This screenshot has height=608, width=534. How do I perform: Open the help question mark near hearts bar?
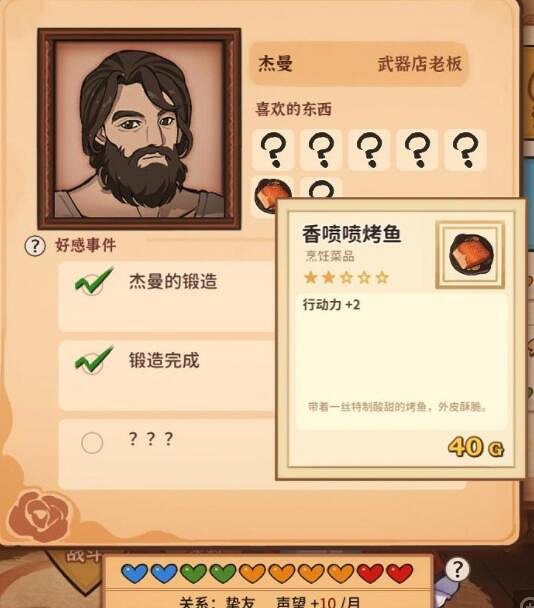tap(457, 569)
